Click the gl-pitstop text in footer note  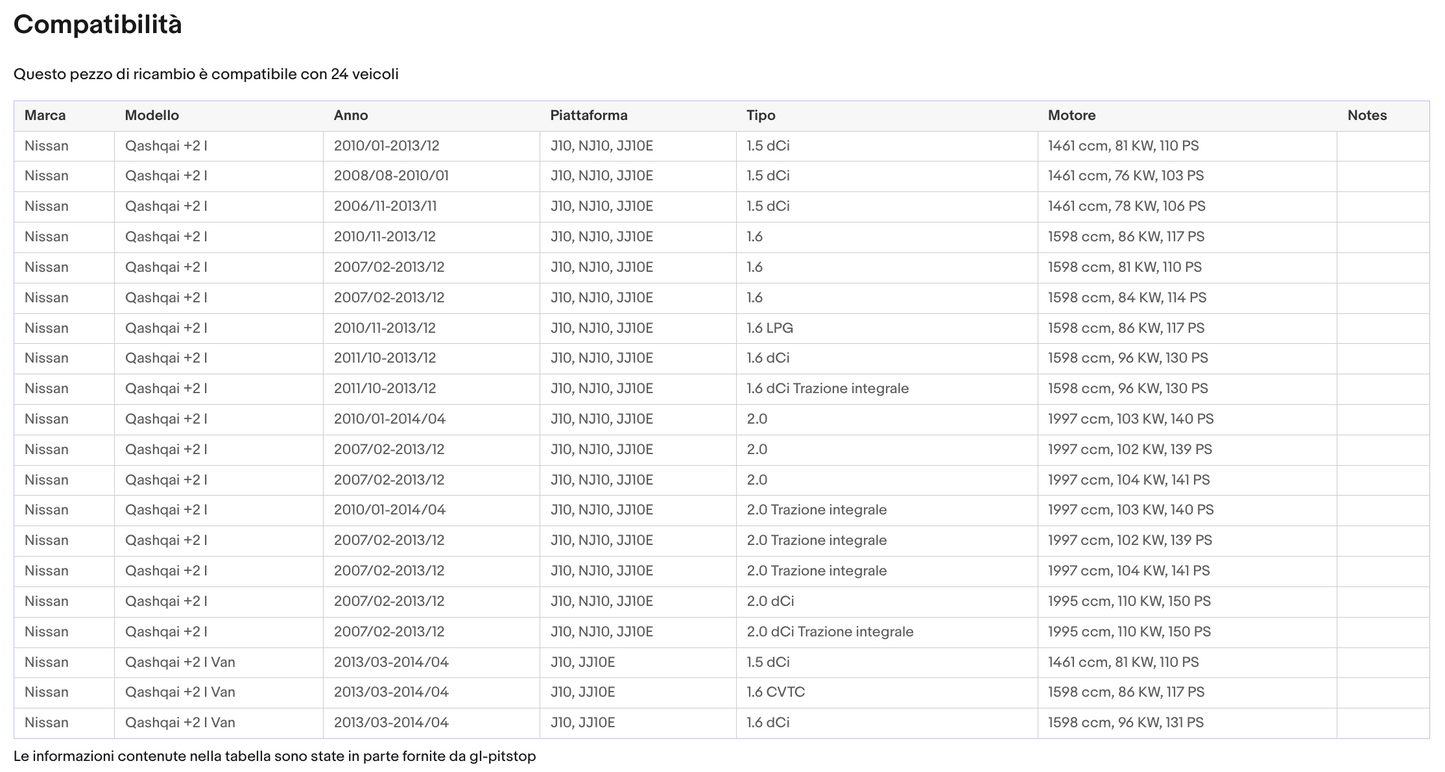(502, 756)
